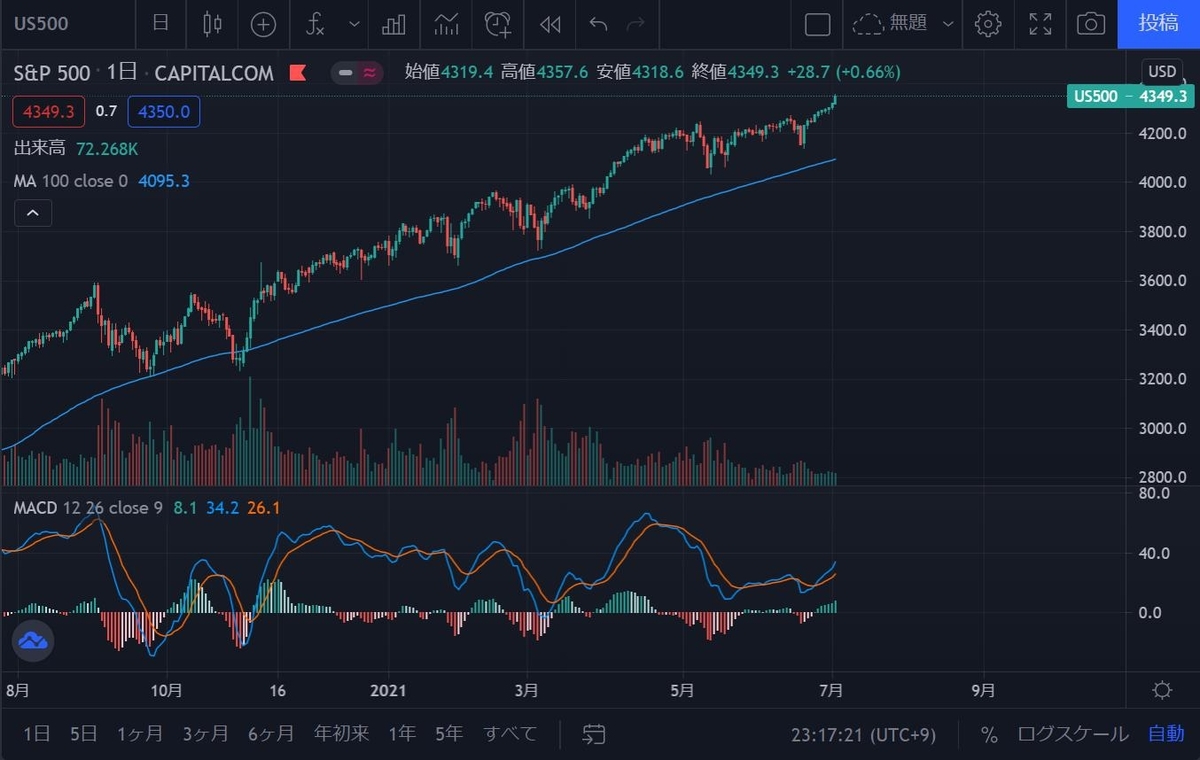Switch chart to fullscreen mode
The height and width of the screenshot is (760, 1200).
1040,24
